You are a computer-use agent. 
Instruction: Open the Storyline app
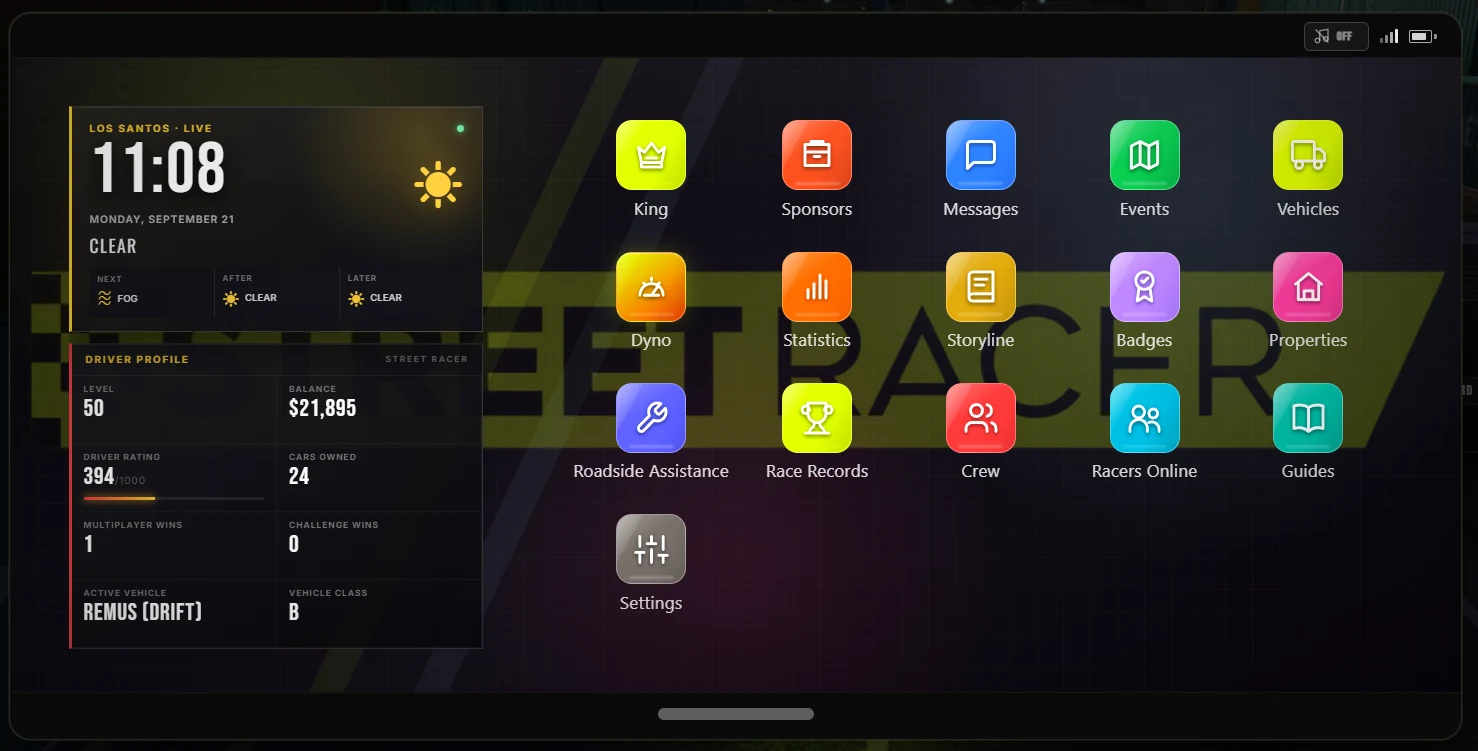(x=981, y=287)
